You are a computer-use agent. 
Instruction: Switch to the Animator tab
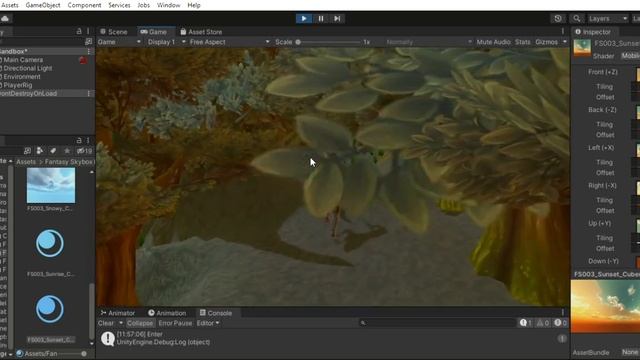pos(118,313)
